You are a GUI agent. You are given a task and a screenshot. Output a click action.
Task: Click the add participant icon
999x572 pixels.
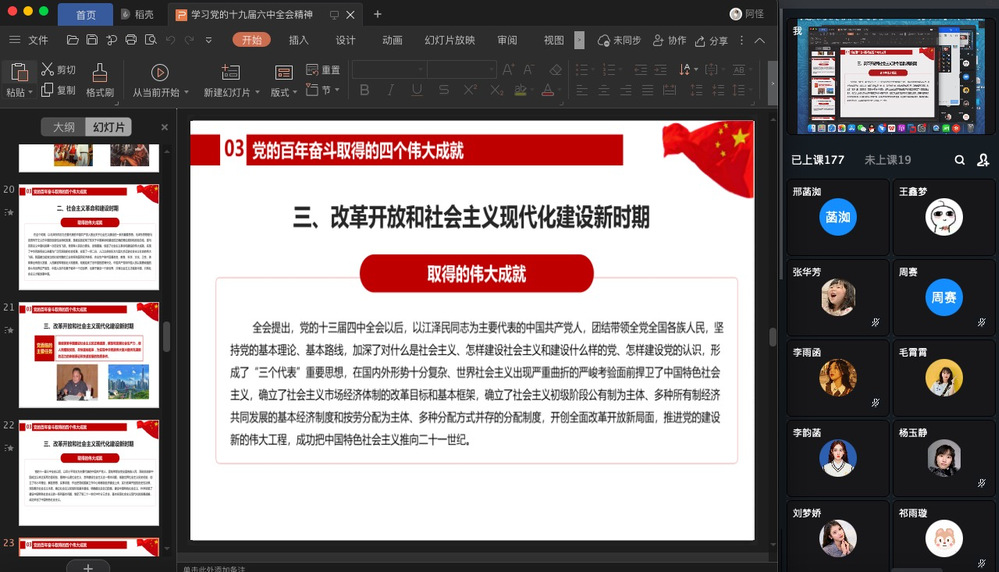(983, 160)
